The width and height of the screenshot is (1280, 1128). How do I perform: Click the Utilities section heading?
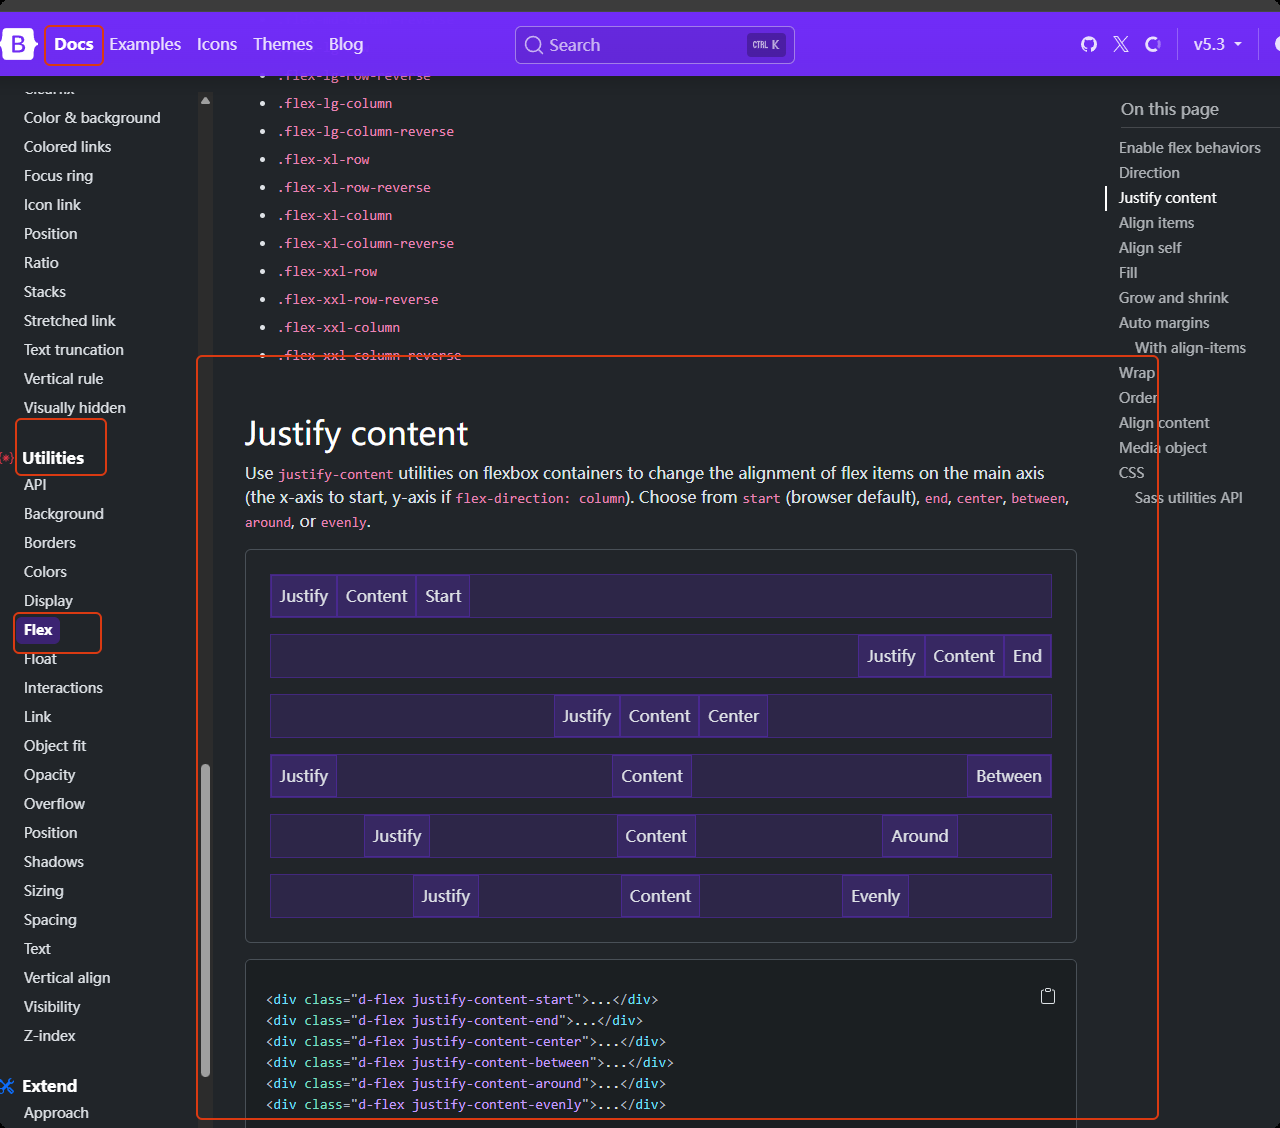[x=53, y=458]
